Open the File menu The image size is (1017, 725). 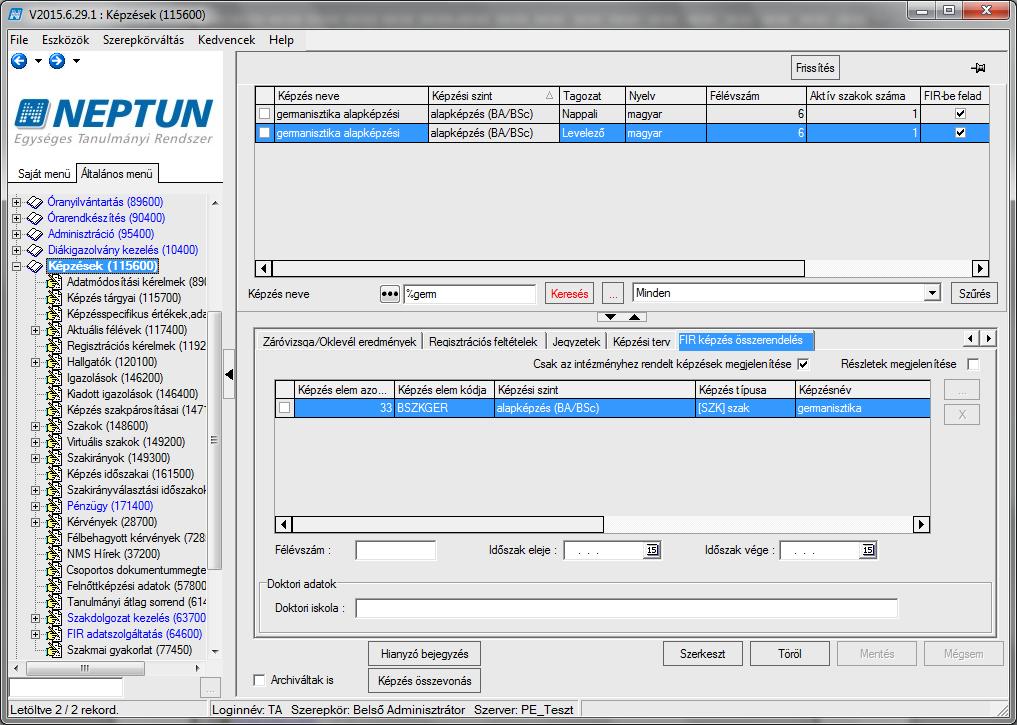(x=19, y=40)
